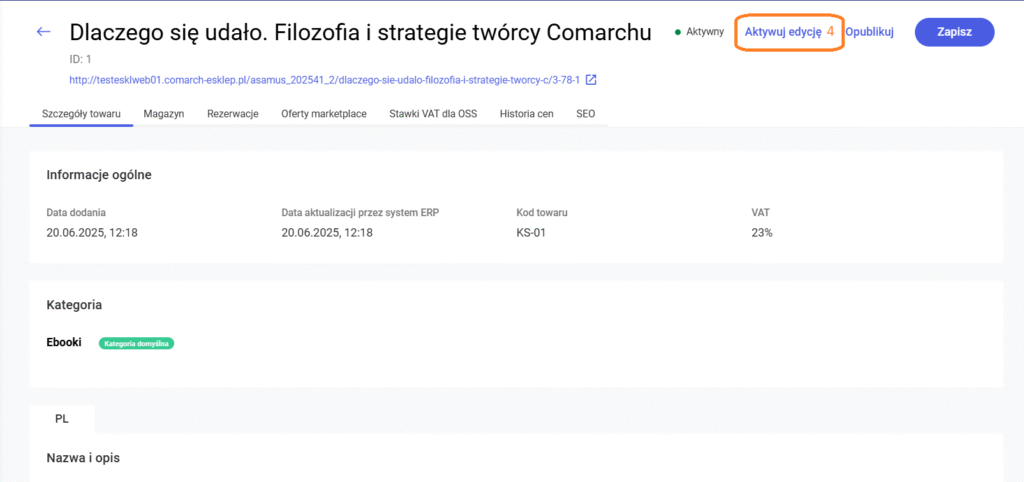Open the SEO tab
This screenshot has height=482, width=1024.
coord(586,114)
